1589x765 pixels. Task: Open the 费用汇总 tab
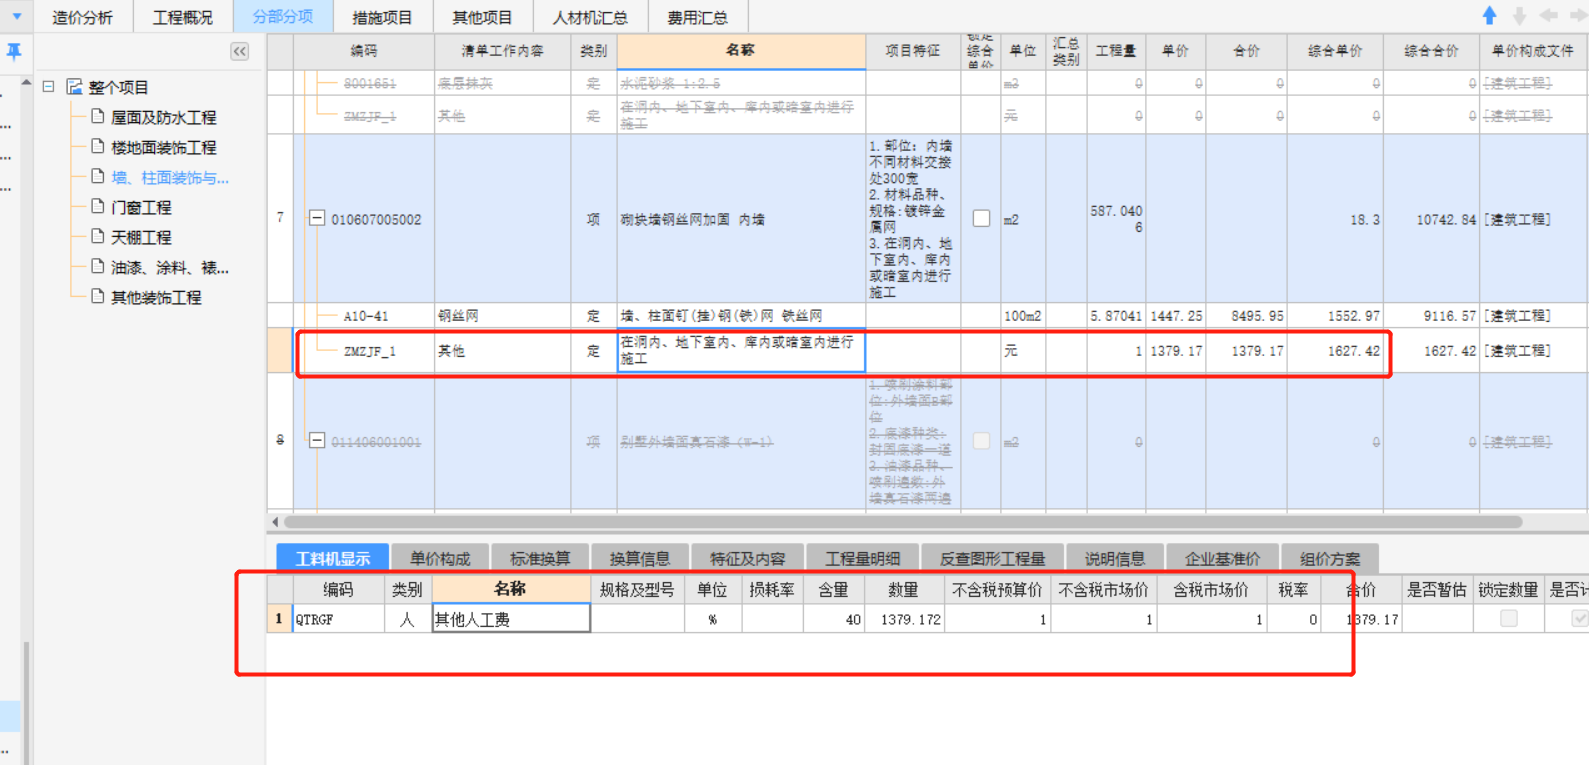tap(698, 17)
